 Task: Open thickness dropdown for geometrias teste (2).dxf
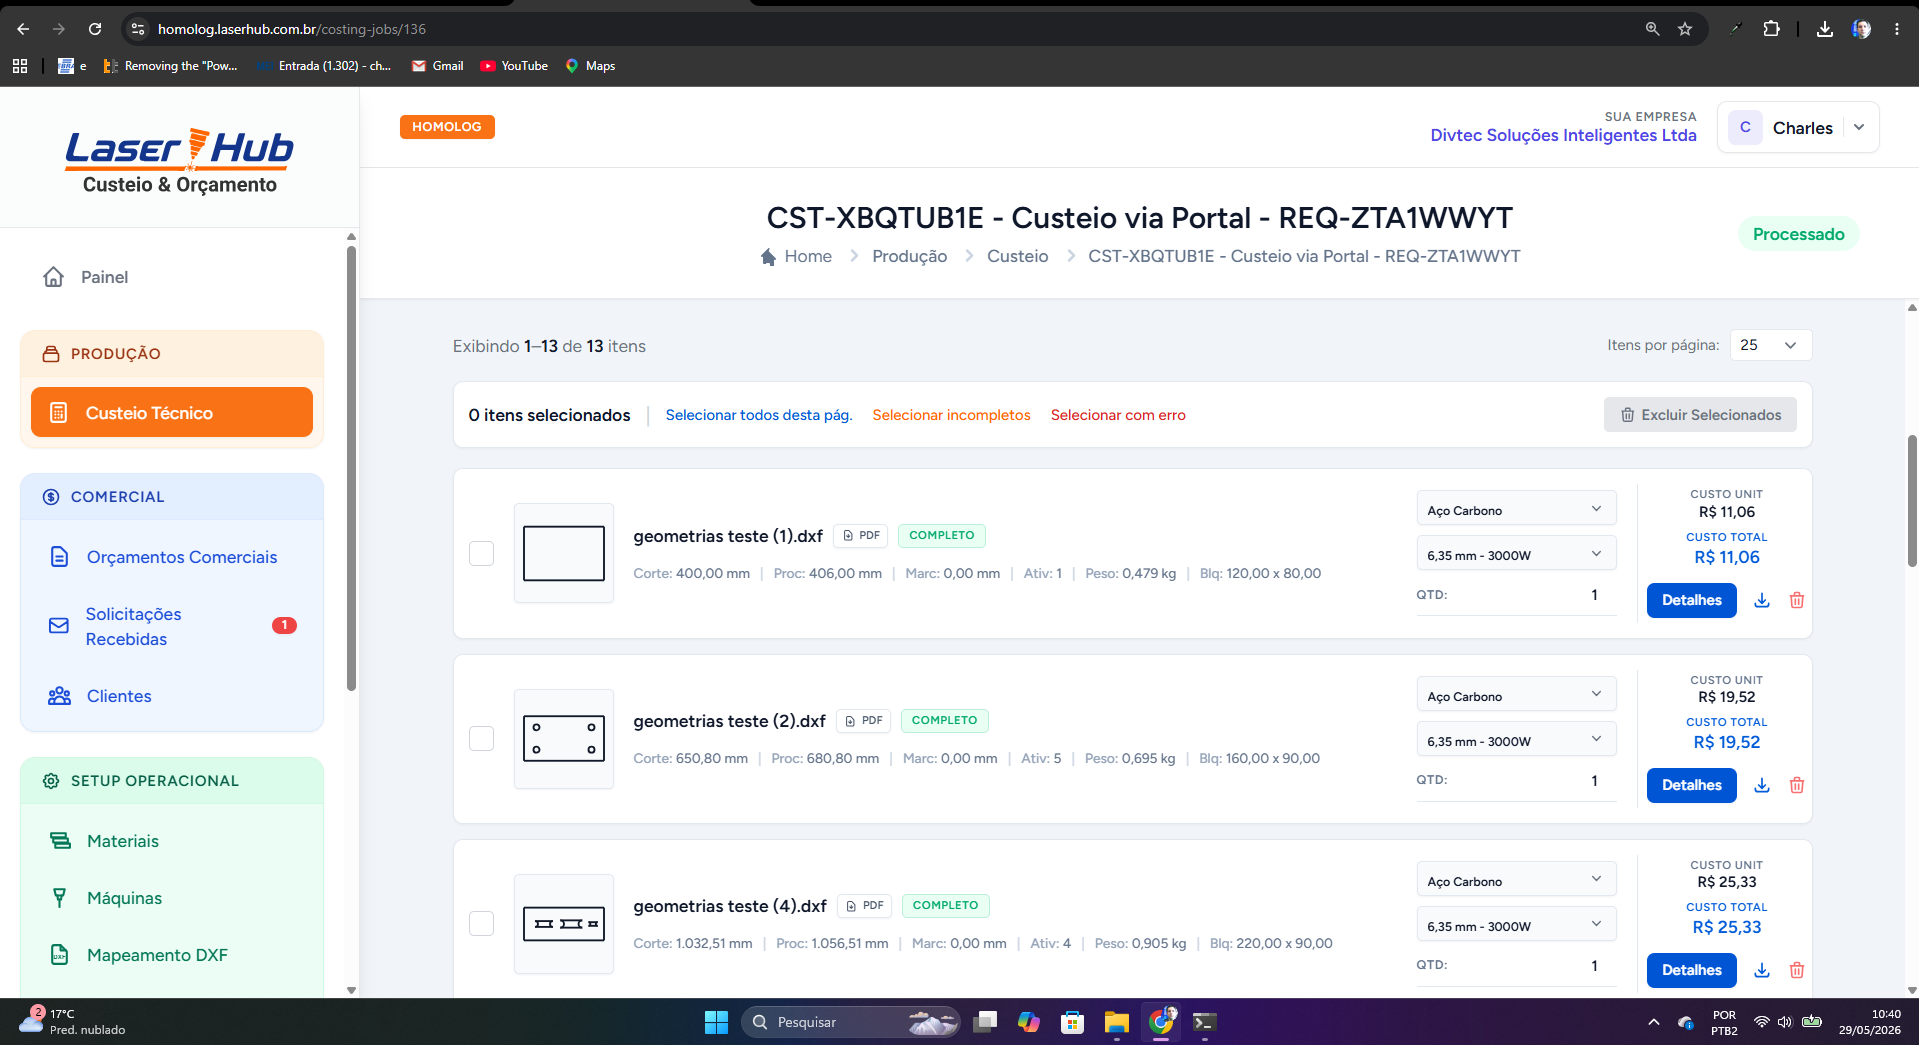click(1516, 741)
